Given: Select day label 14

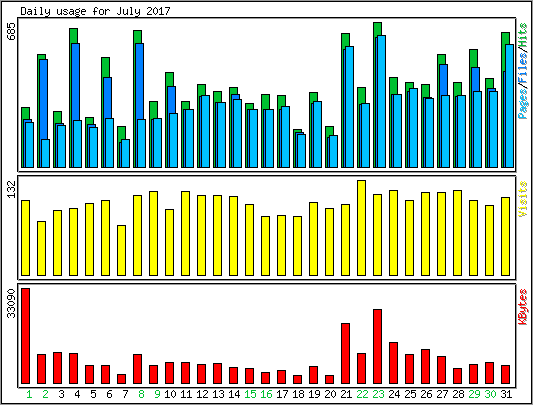Looking at the screenshot, I should [234, 394].
